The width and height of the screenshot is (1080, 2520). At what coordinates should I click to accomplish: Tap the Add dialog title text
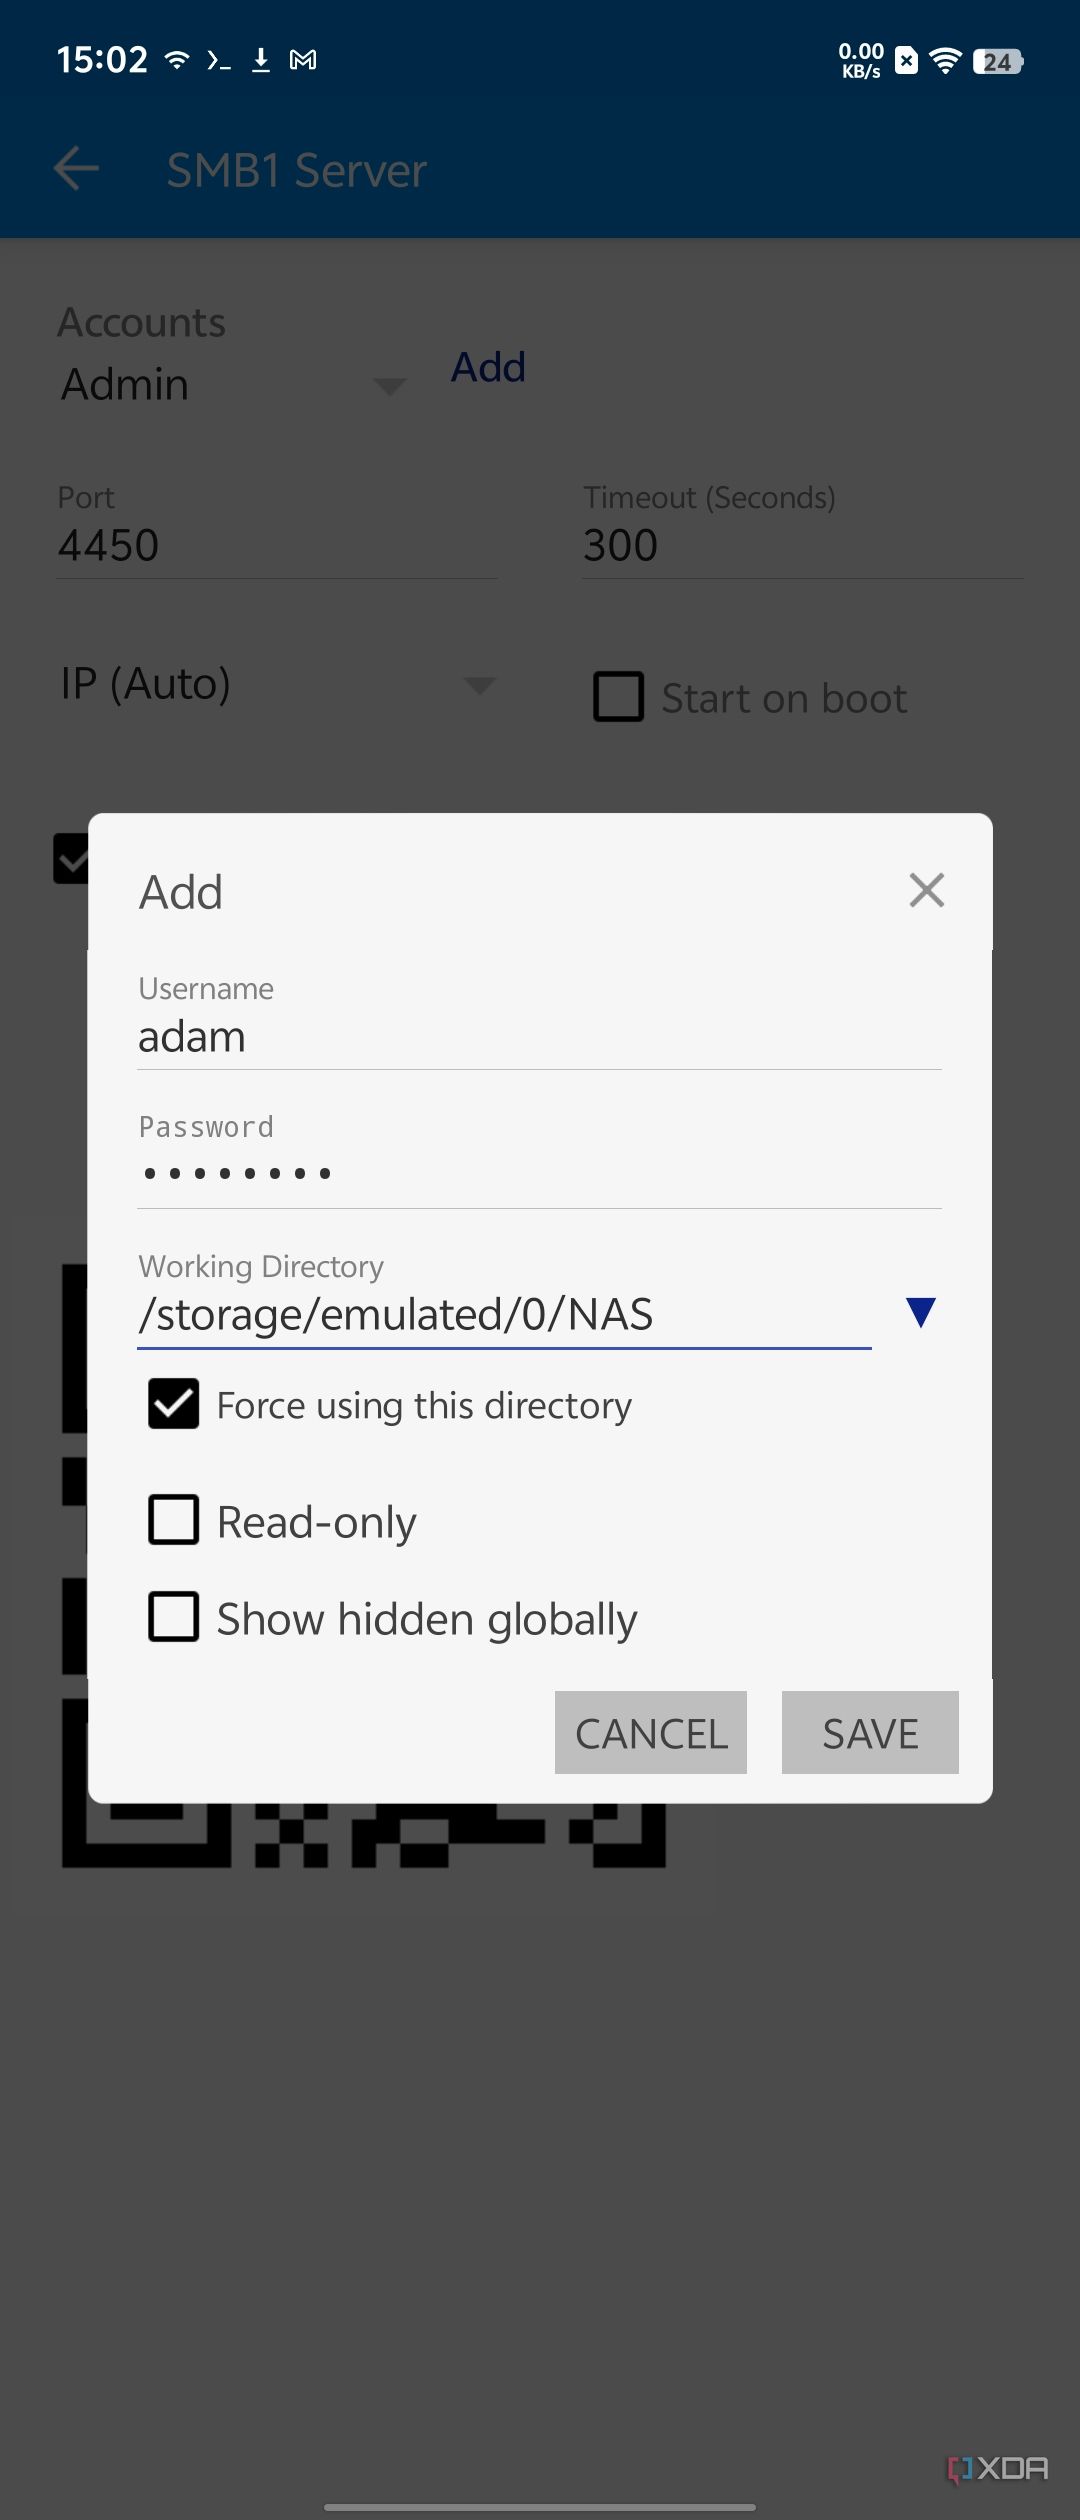181,892
